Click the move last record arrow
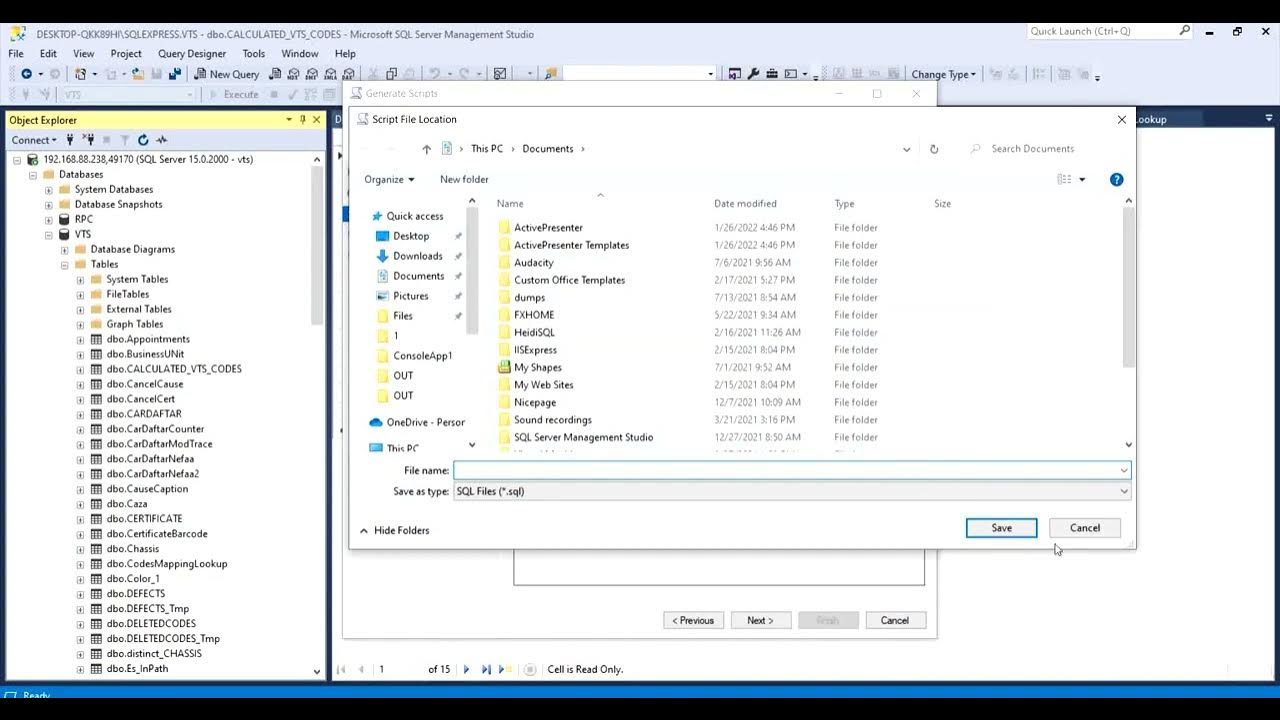1280x720 pixels. tap(486, 669)
